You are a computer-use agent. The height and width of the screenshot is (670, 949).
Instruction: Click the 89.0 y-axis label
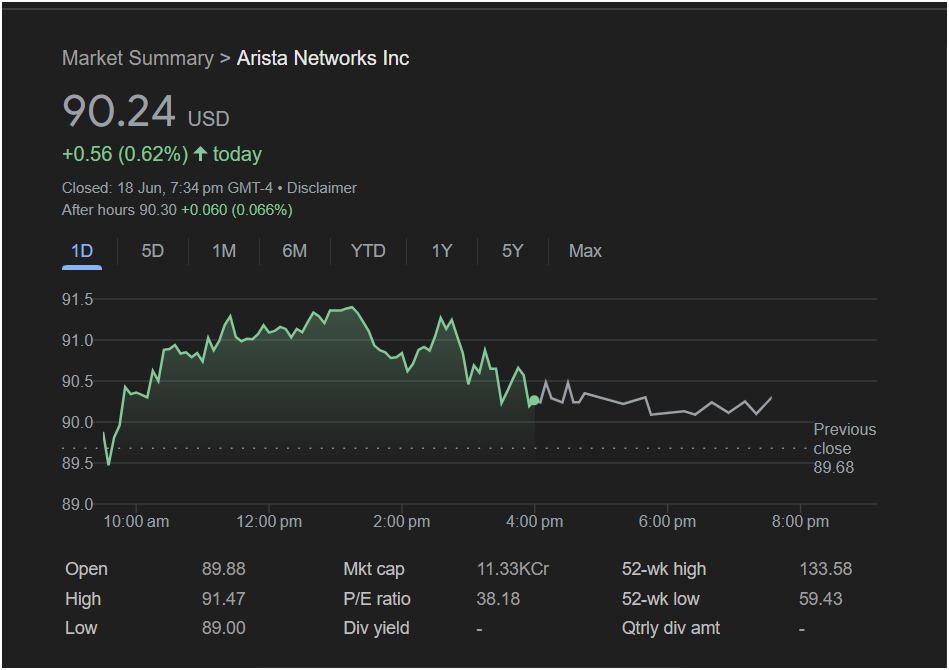point(77,504)
